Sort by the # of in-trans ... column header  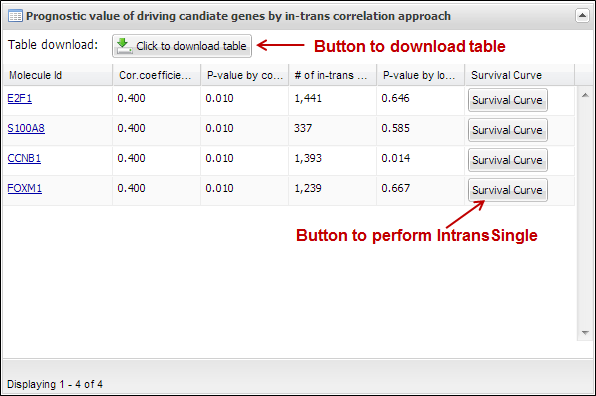point(333,75)
